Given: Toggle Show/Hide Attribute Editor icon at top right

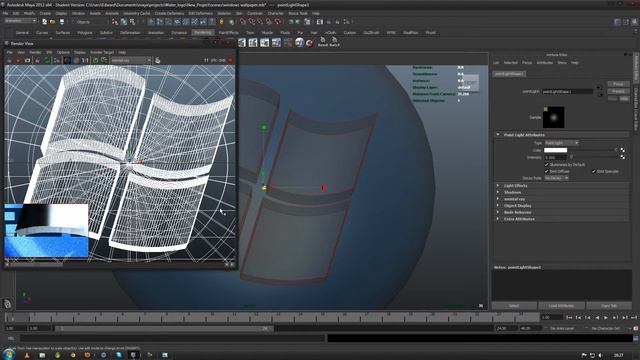Looking at the screenshot, I should pyautogui.click(x=618, y=22).
